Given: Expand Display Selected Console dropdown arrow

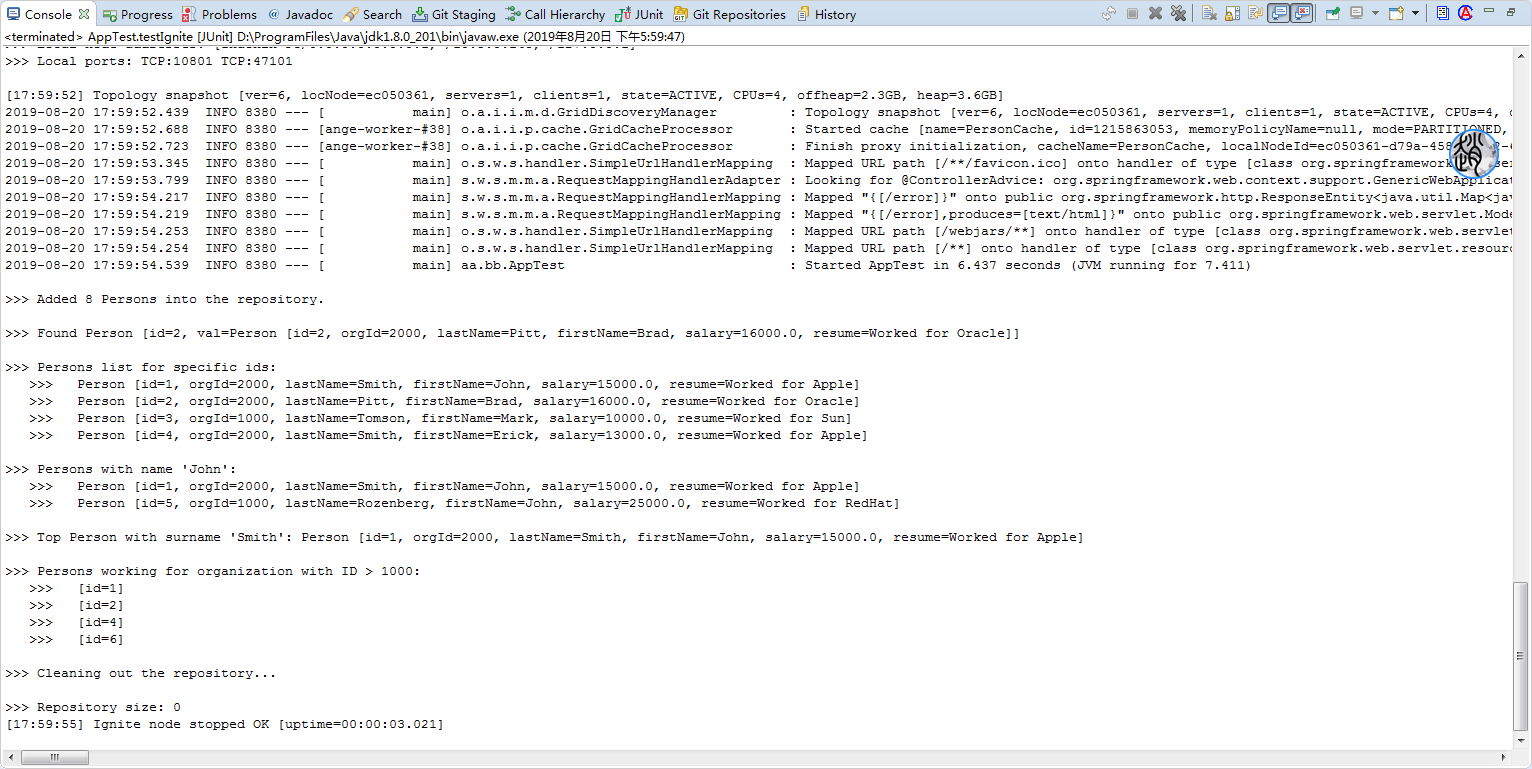Looking at the screenshot, I should (1375, 13).
